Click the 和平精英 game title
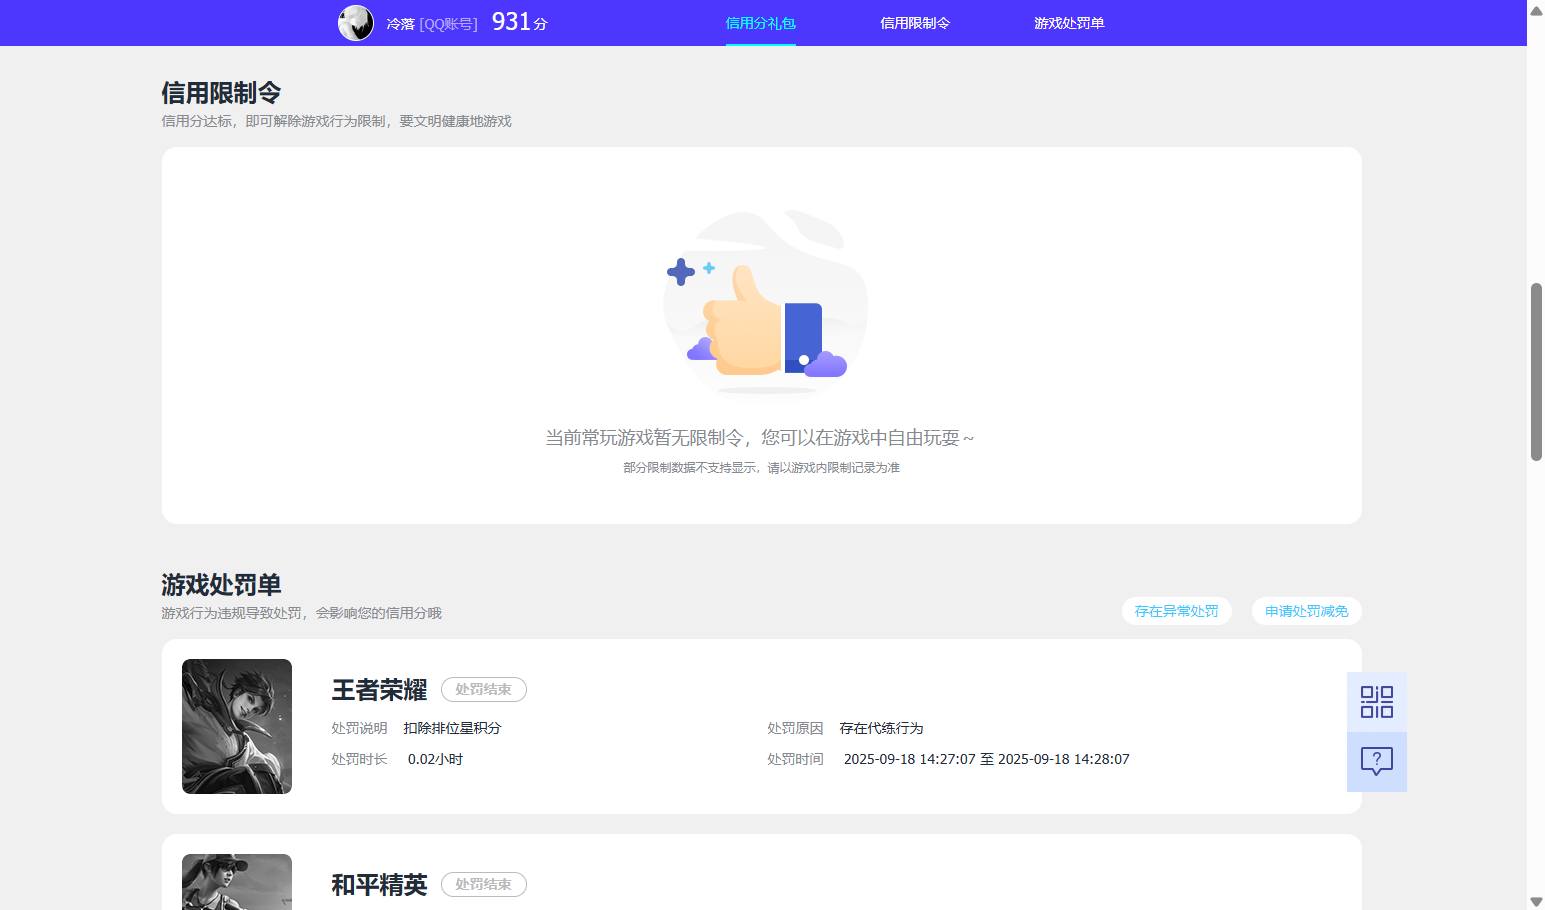The height and width of the screenshot is (910, 1545). pyautogui.click(x=379, y=885)
